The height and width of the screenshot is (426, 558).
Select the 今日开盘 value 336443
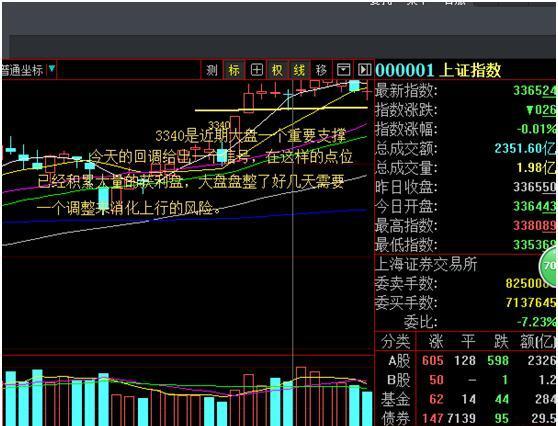[535, 206]
